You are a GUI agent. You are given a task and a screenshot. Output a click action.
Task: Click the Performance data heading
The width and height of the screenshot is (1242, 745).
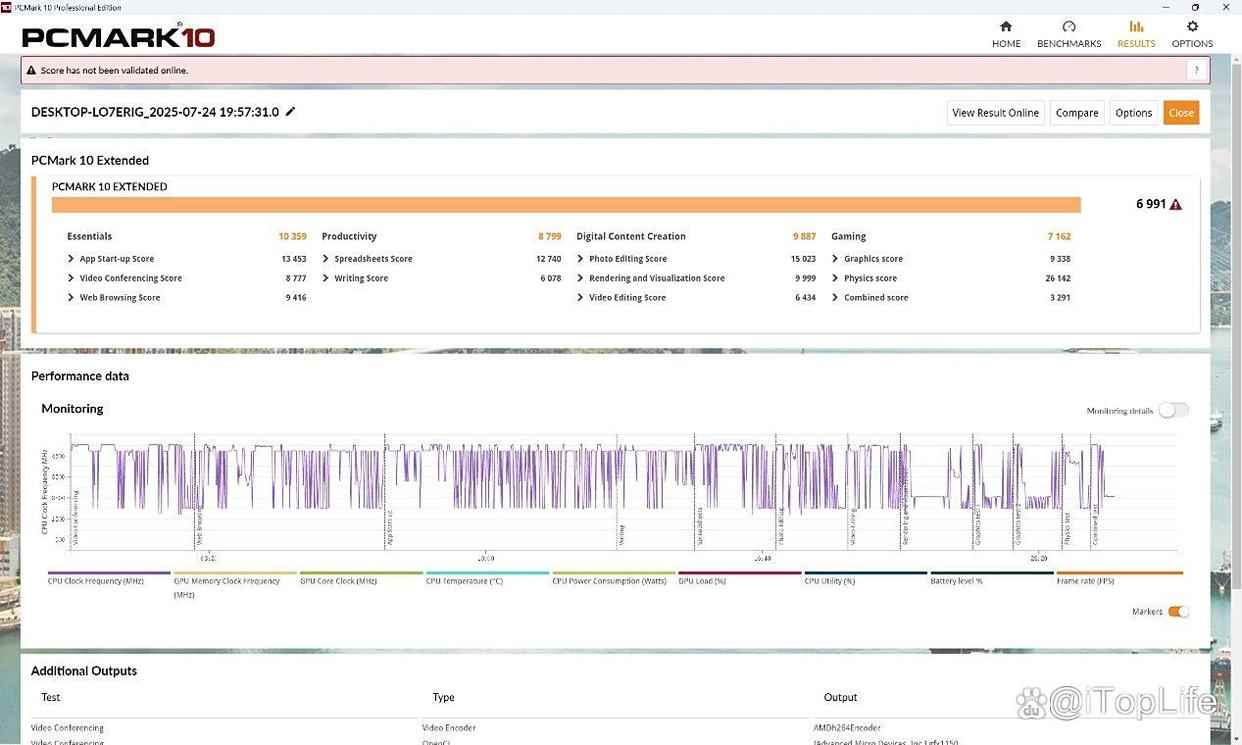(x=80, y=376)
